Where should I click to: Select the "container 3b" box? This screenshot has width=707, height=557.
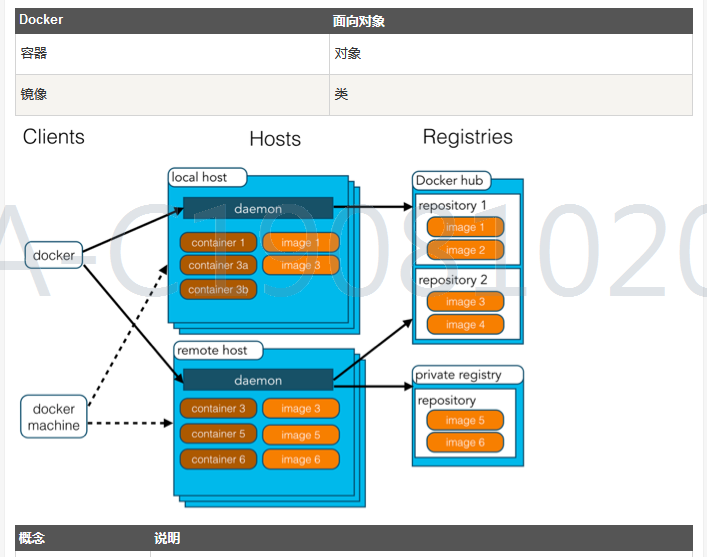pos(218,290)
